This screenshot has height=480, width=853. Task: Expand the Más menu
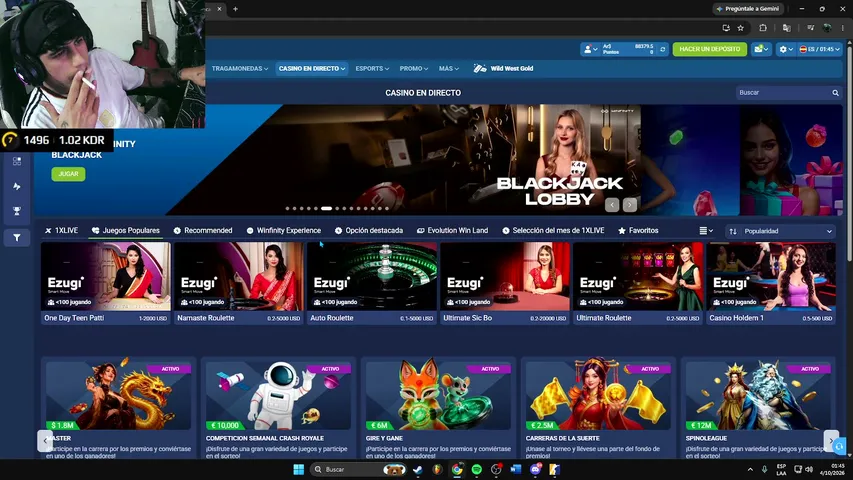point(449,69)
